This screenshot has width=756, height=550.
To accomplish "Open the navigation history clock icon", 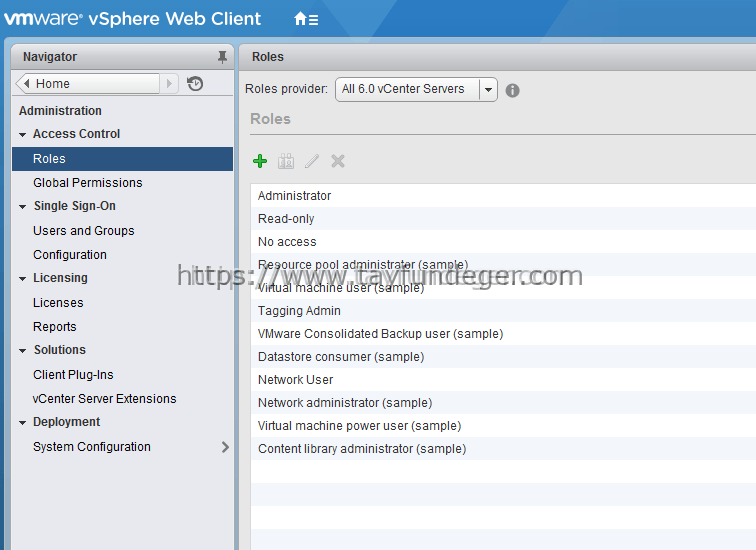I will (195, 83).
